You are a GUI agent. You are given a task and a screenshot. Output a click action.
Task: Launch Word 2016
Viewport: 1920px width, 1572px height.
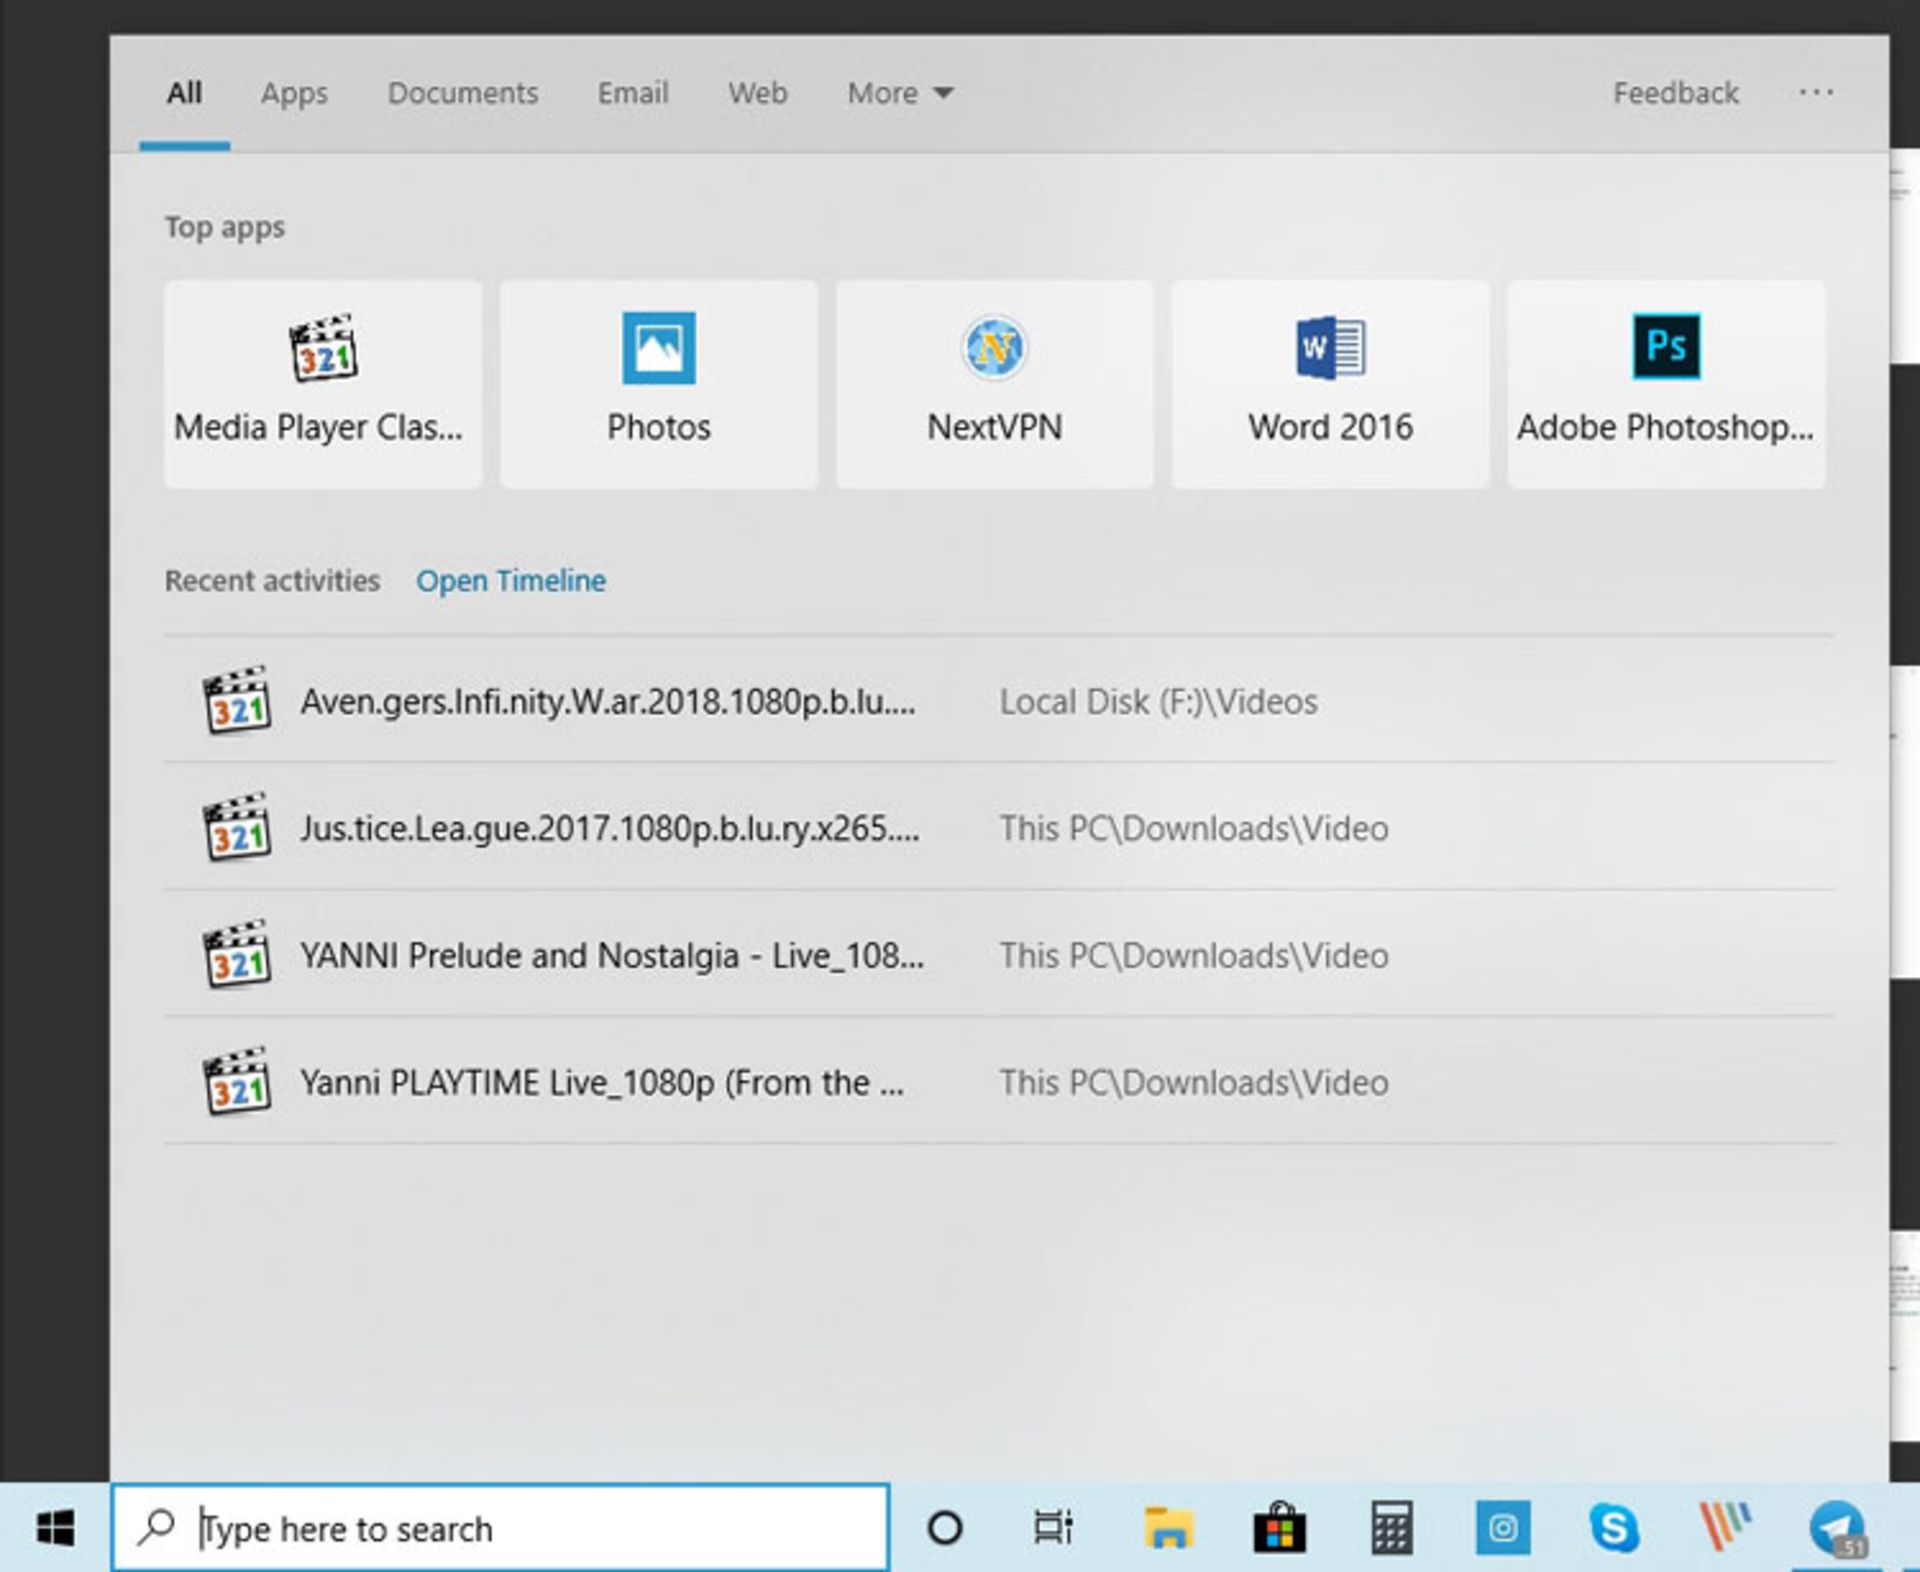point(1329,385)
